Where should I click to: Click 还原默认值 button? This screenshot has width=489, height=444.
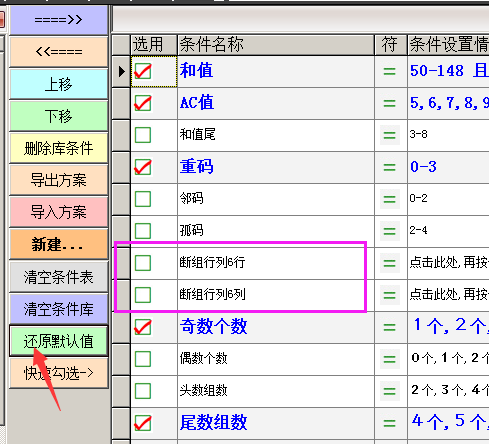[59, 341]
